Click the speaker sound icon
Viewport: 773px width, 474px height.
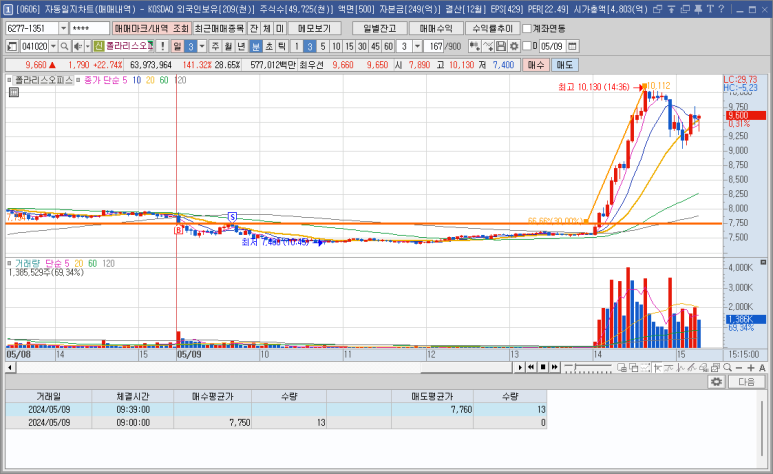tap(77, 46)
